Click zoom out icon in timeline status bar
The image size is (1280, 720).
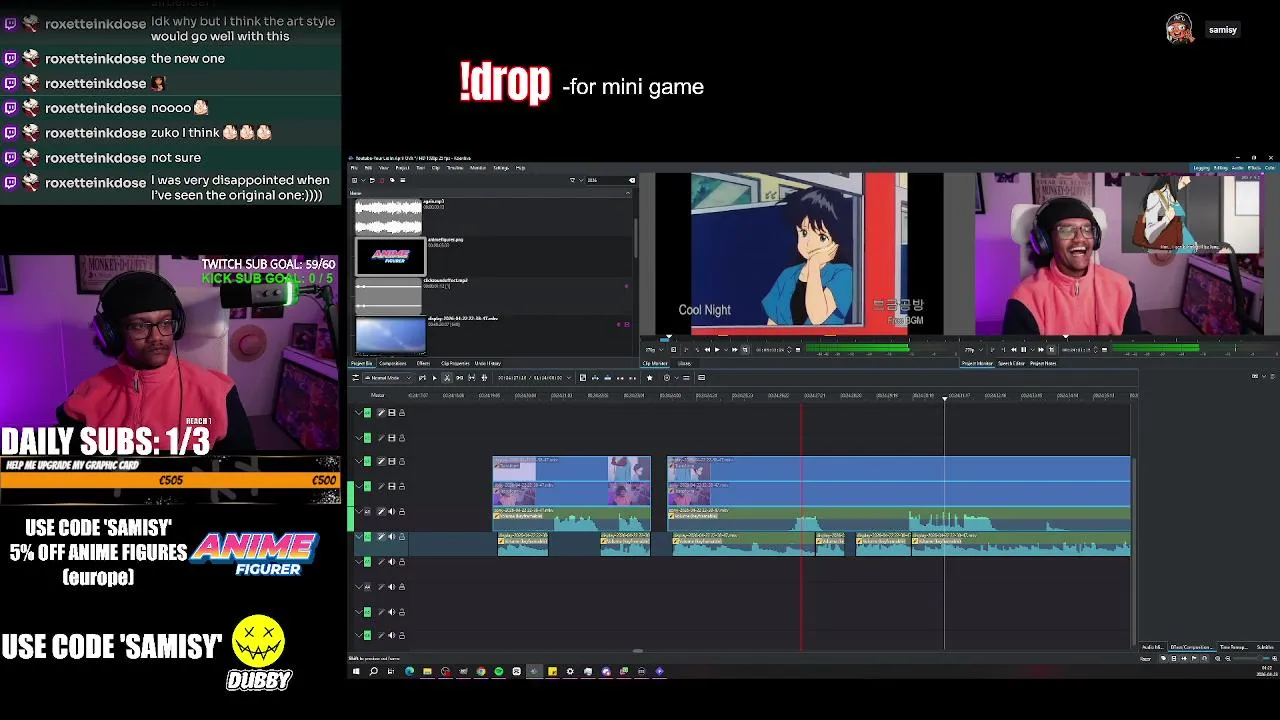[1228, 659]
